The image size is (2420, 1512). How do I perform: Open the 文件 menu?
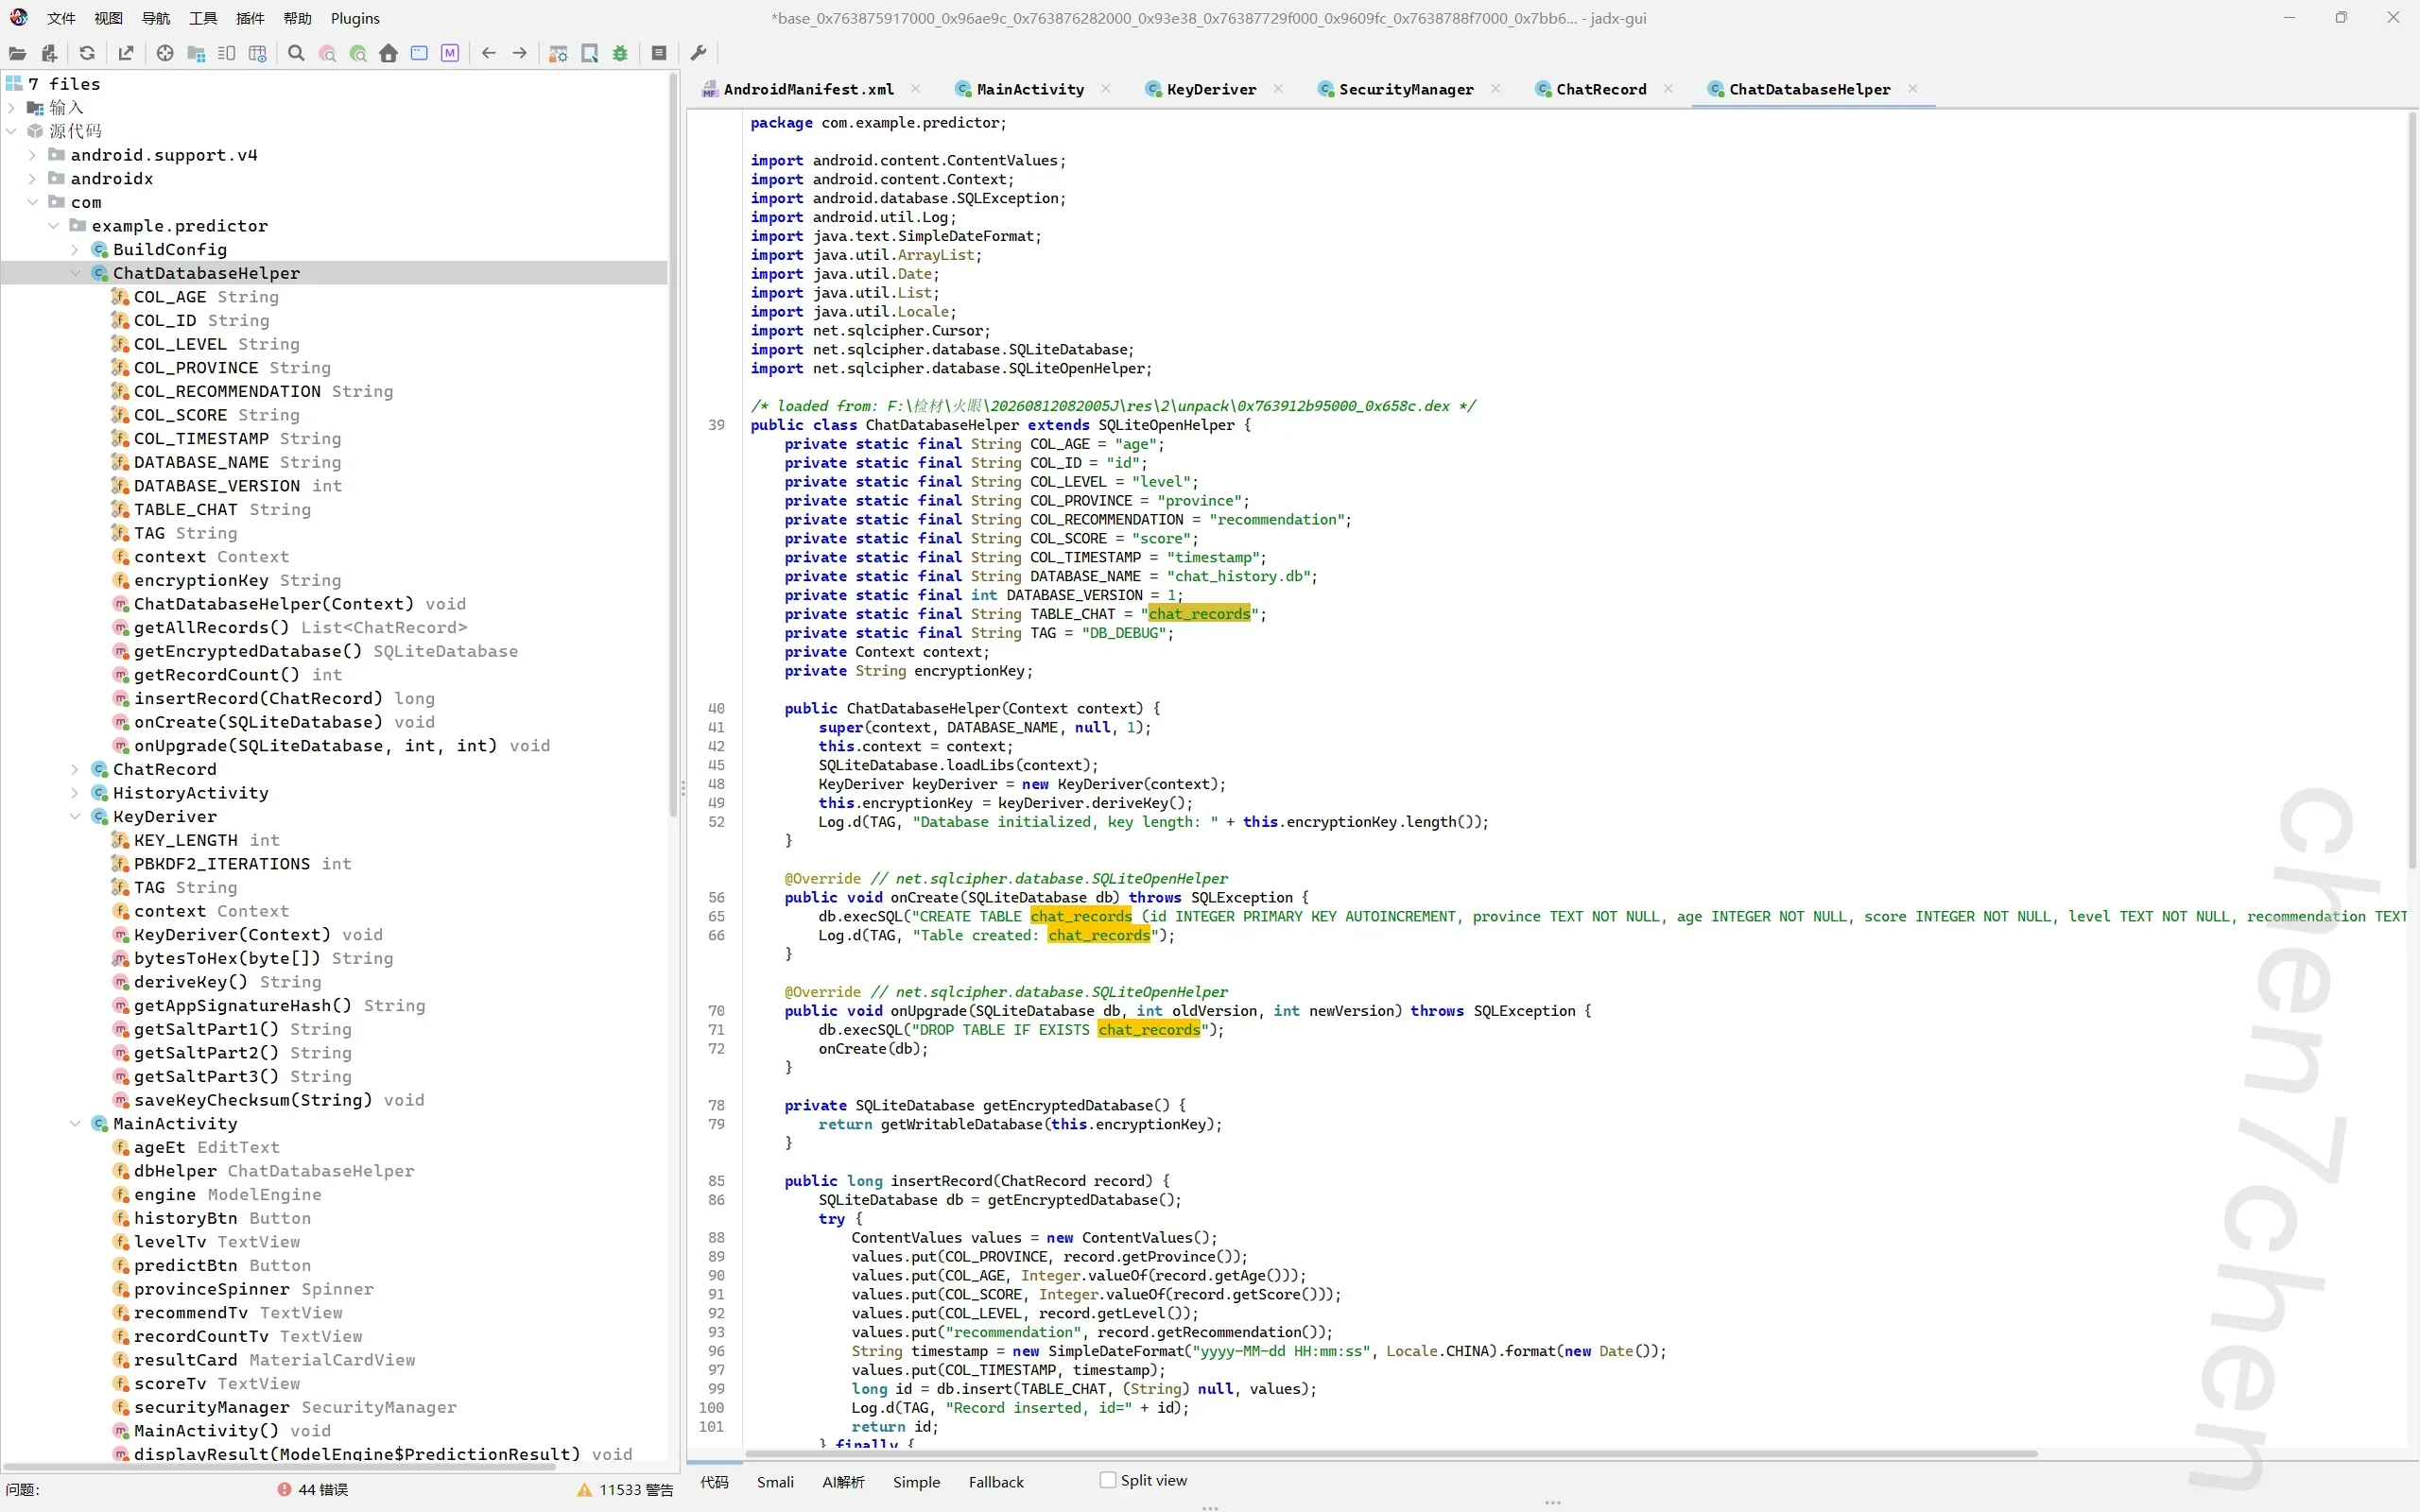pyautogui.click(x=61, y=18)
